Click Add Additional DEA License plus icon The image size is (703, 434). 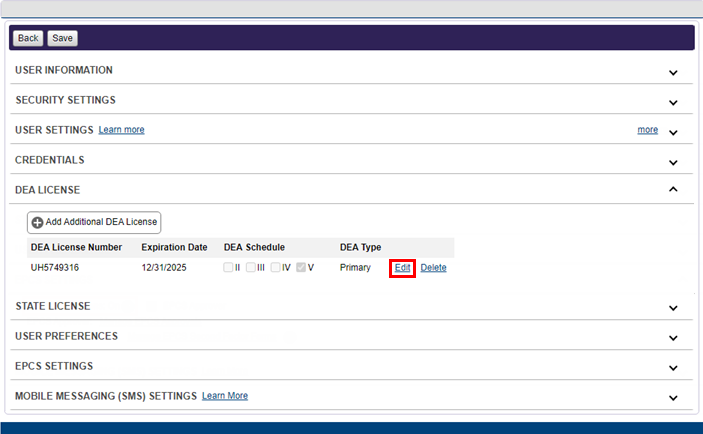tap(38, 222)
